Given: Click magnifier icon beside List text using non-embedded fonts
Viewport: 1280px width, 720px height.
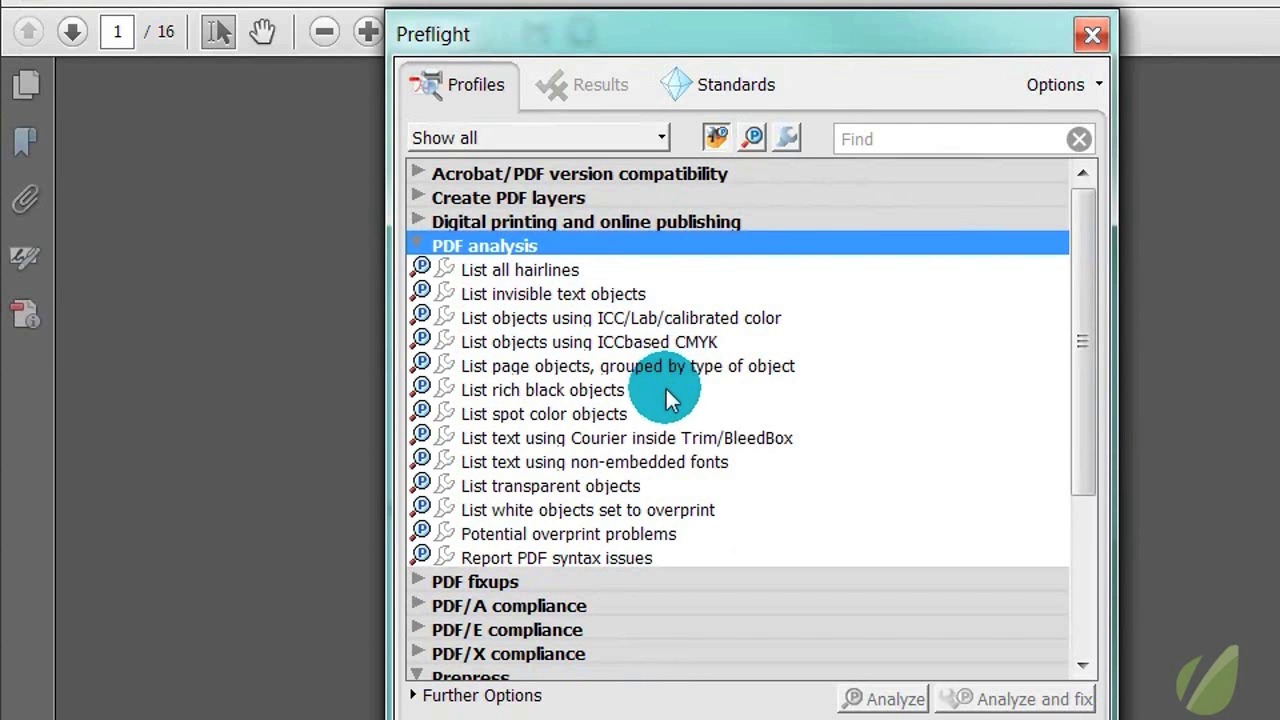Looking at the screenshot, I should [421, 460].
